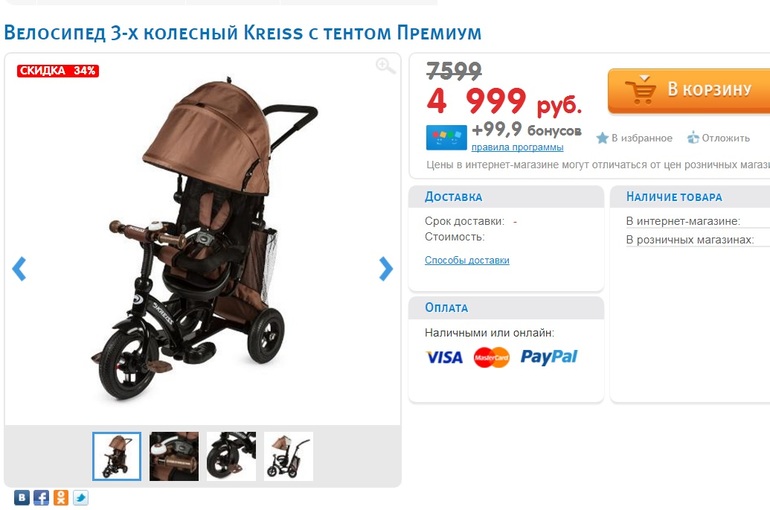Select side-view tricycle thumbnail
The image size is (770, 510).
coord(288,456)
